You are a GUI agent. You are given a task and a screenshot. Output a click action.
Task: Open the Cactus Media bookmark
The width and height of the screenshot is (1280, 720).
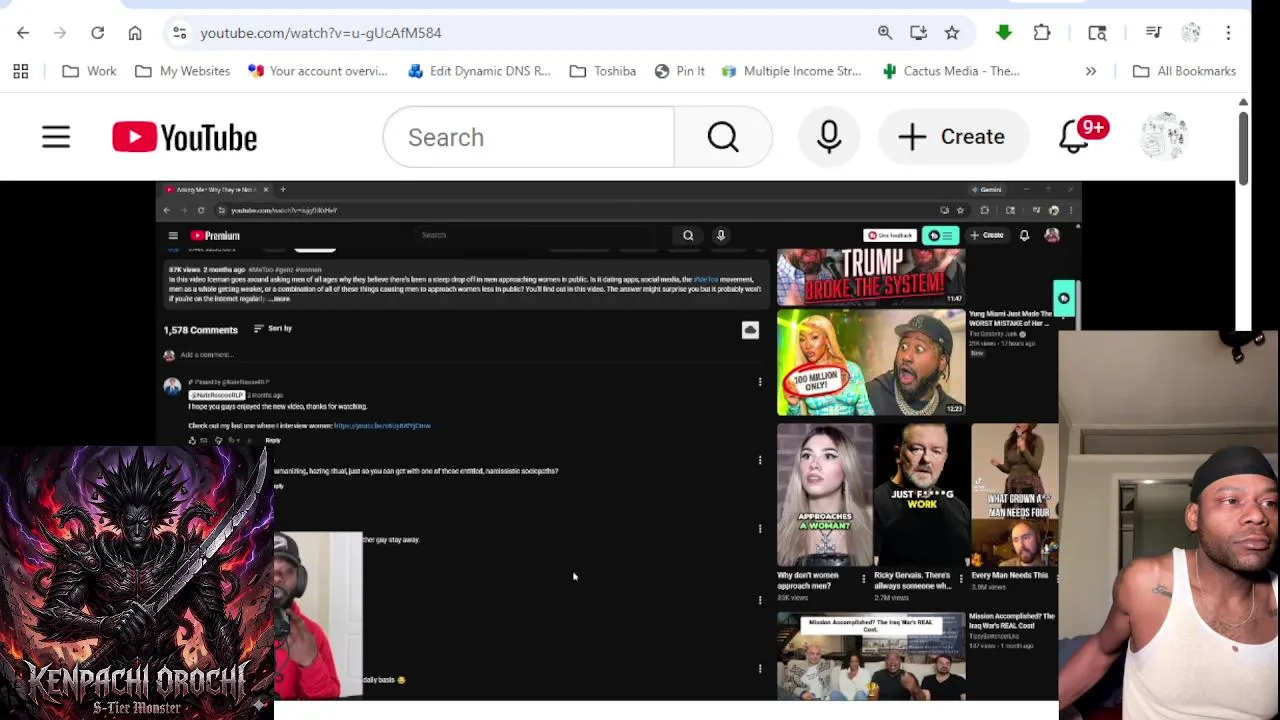(951, 71)
